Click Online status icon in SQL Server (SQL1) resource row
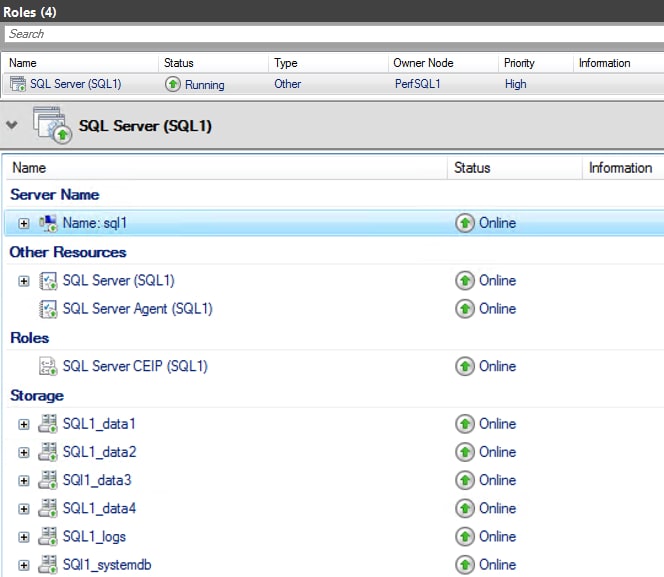 click(465, 280)
